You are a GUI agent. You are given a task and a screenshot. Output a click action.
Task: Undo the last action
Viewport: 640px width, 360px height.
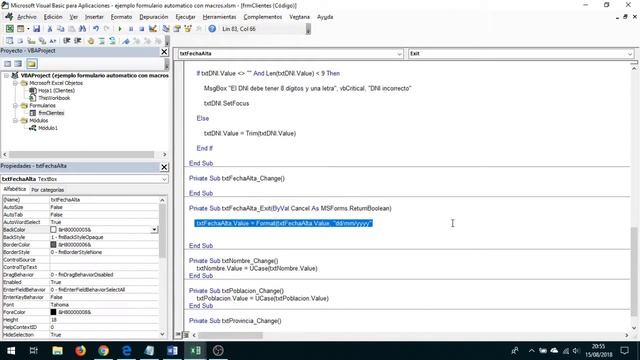point(96,29)
